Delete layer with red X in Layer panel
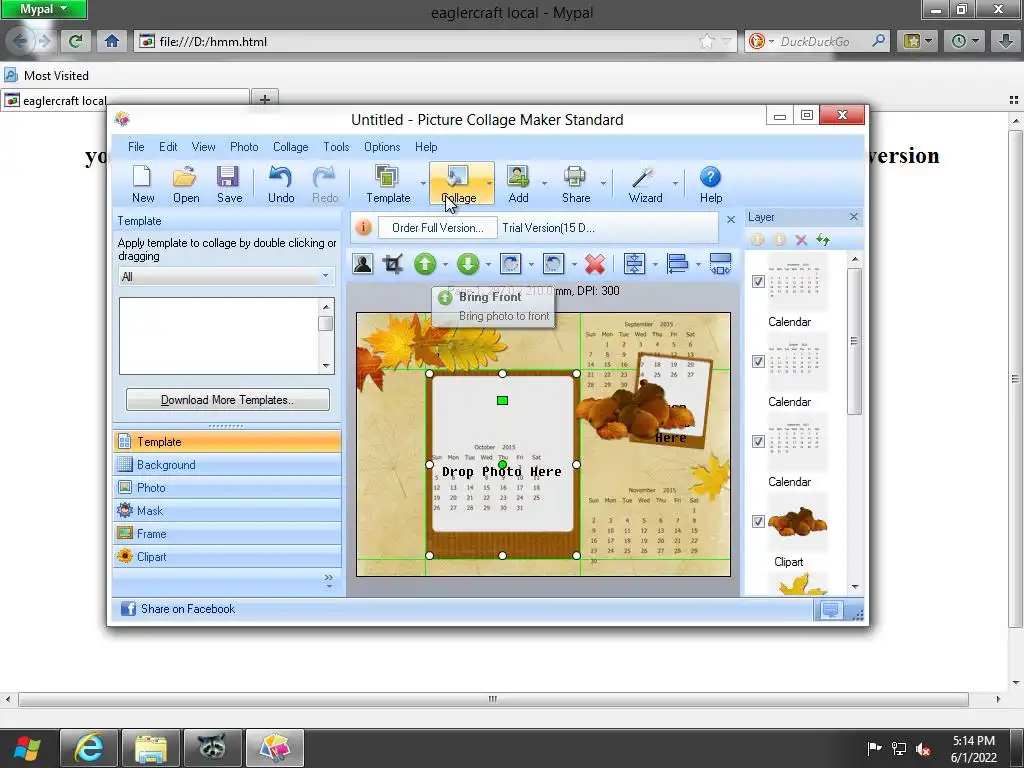The image size is (1024, 768). click(801, 240)
